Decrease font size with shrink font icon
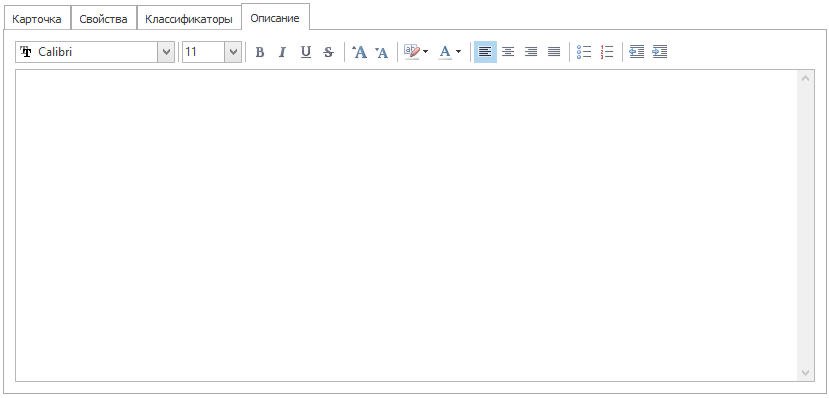The width and height of the screenshot is (829, 398). pyautogui.click(x=382, y=52)
